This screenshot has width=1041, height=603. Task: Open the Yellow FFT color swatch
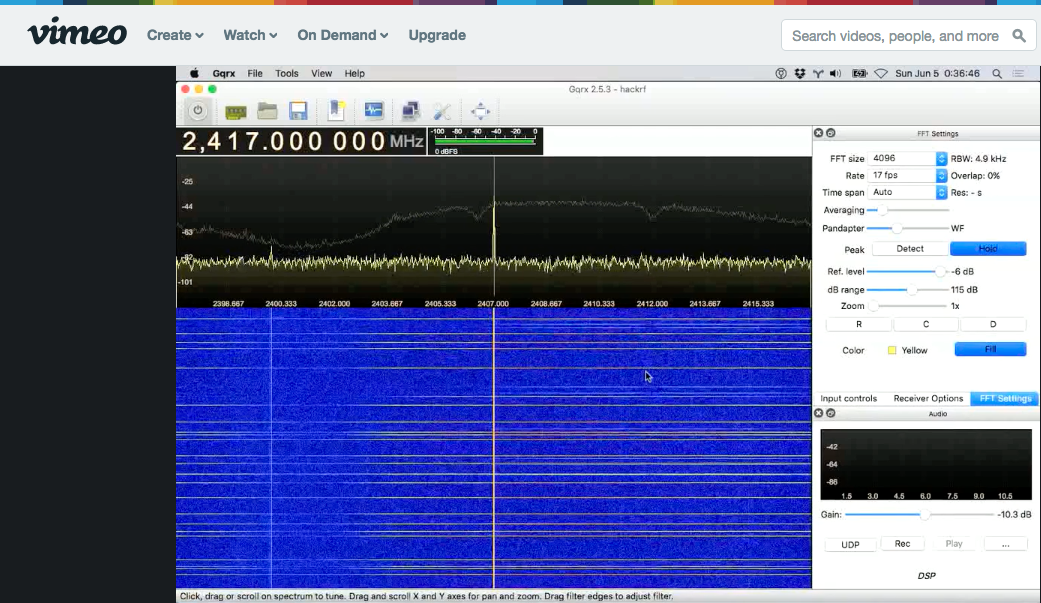click(892, 350)
